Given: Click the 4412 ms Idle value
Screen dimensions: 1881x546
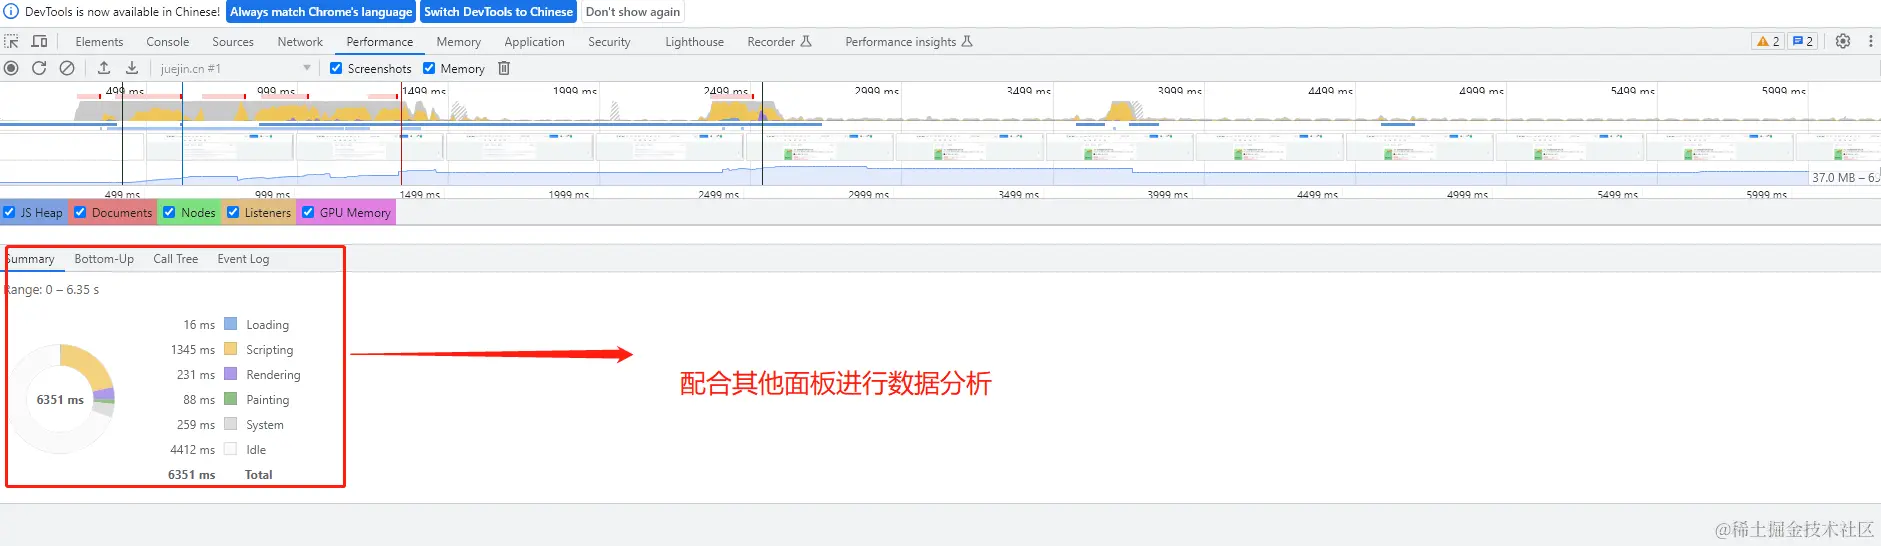Looking at the screenshot, I should click(x=192, y=450).
